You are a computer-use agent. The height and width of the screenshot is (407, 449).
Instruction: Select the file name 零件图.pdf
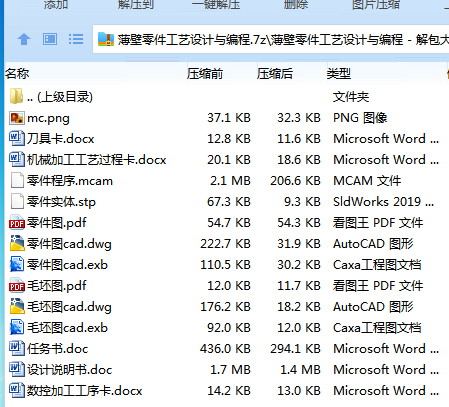[x=57, y=223]
